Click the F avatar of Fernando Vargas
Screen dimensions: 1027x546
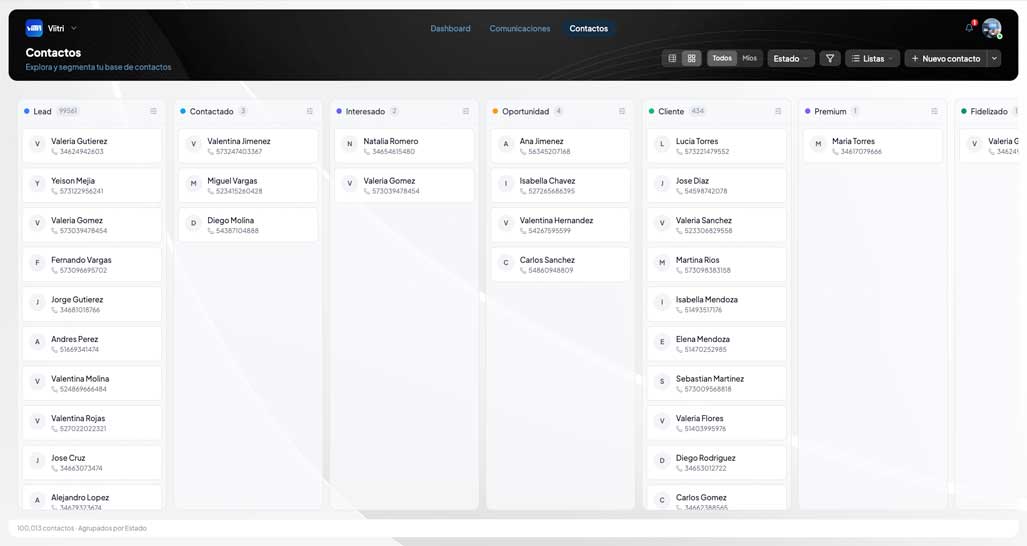click(x=37, y=263)
